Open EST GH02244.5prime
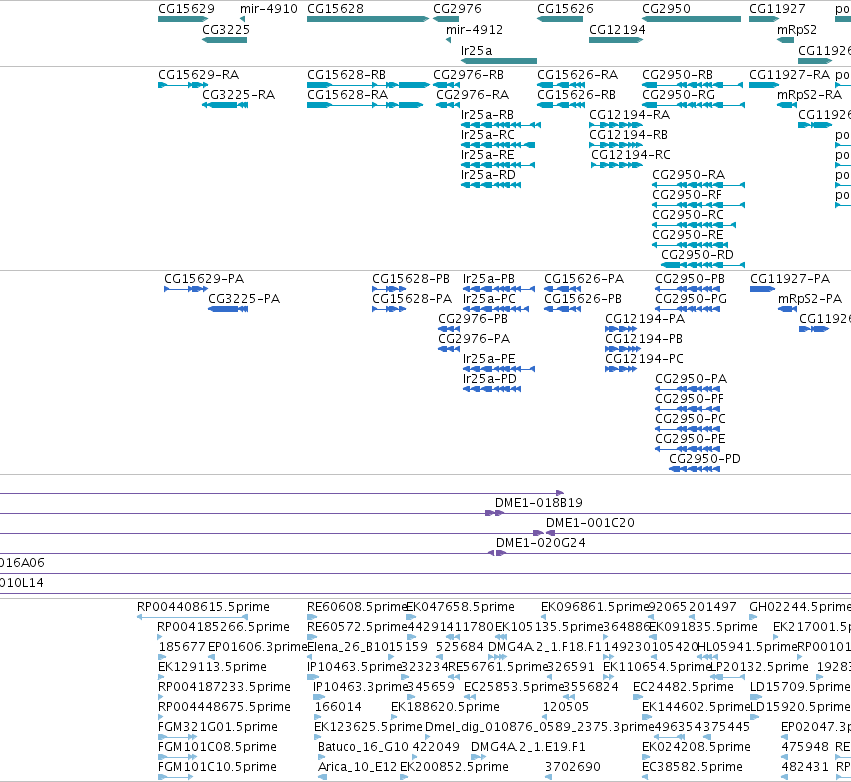Viewport: 851px width, 782px height. (800, 607)
